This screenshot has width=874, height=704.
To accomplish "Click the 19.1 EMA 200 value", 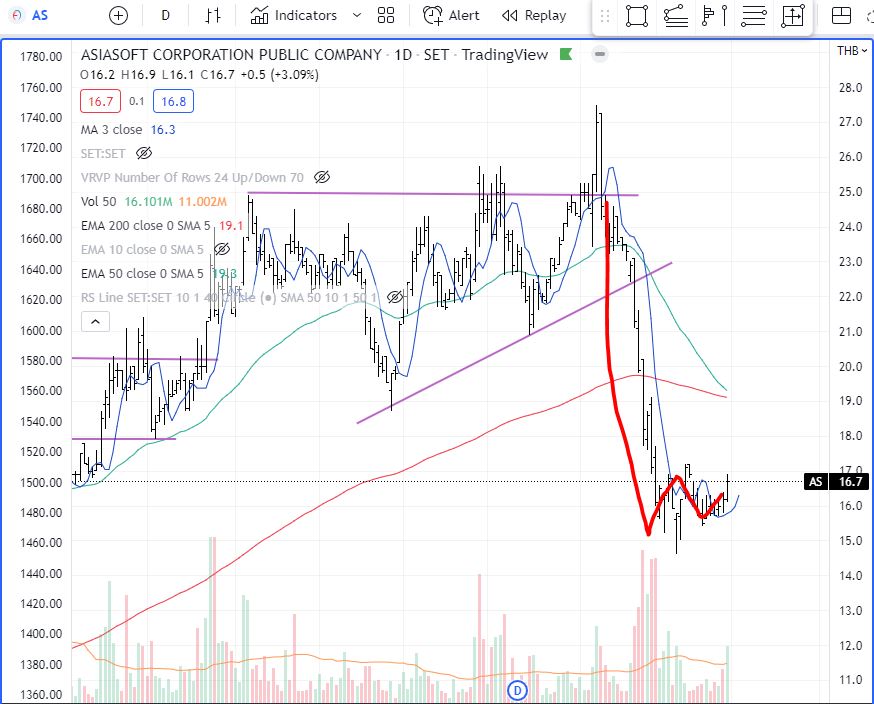I will pyautogui.click(x=231, y=225).
